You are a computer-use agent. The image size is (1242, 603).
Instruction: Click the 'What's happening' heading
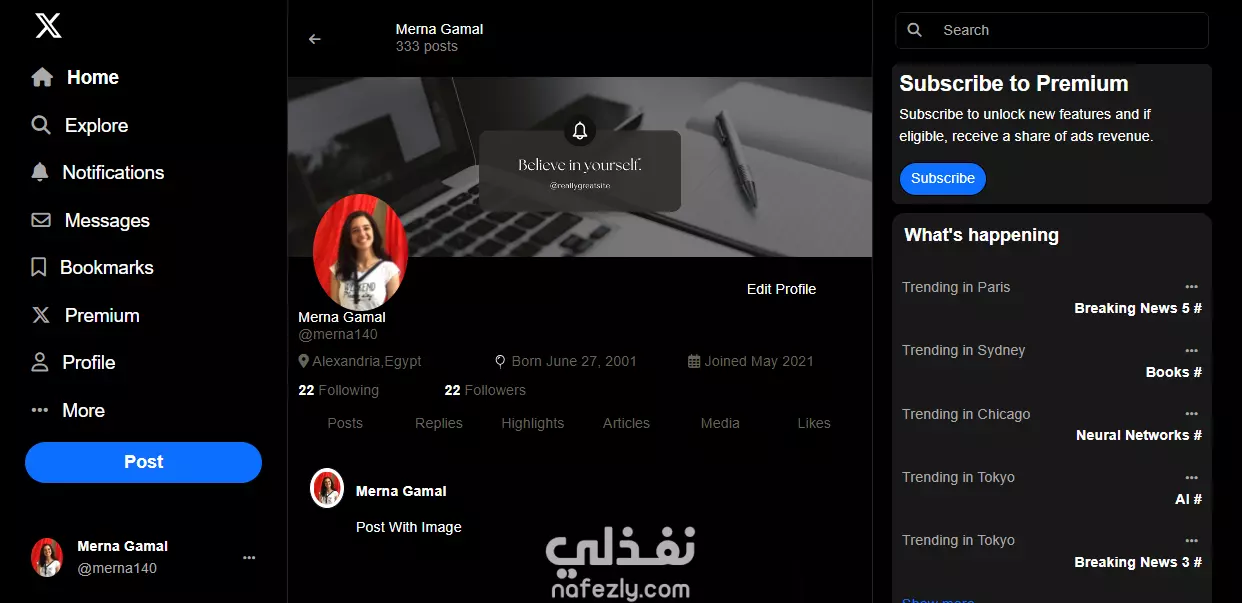tap(981, 235)
